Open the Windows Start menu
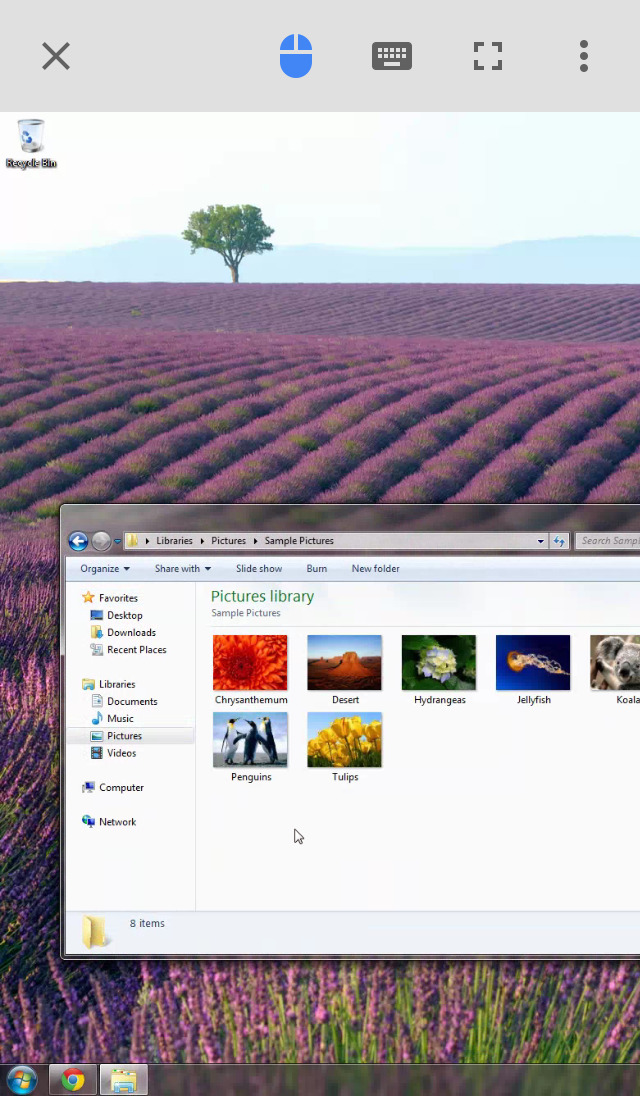Viewport: 640px width, 1096px height. (x=22, y=1080)
